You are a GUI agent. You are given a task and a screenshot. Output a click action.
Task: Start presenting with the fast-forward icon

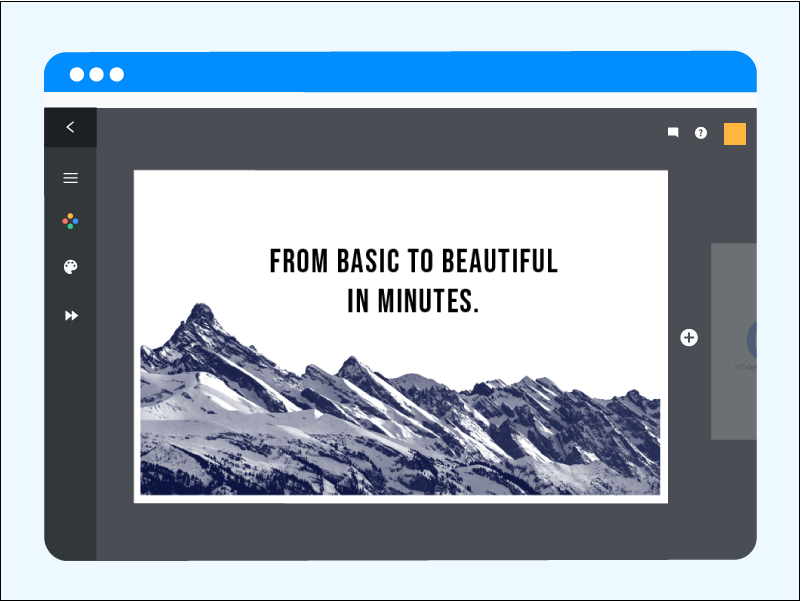tap(70, 316)
